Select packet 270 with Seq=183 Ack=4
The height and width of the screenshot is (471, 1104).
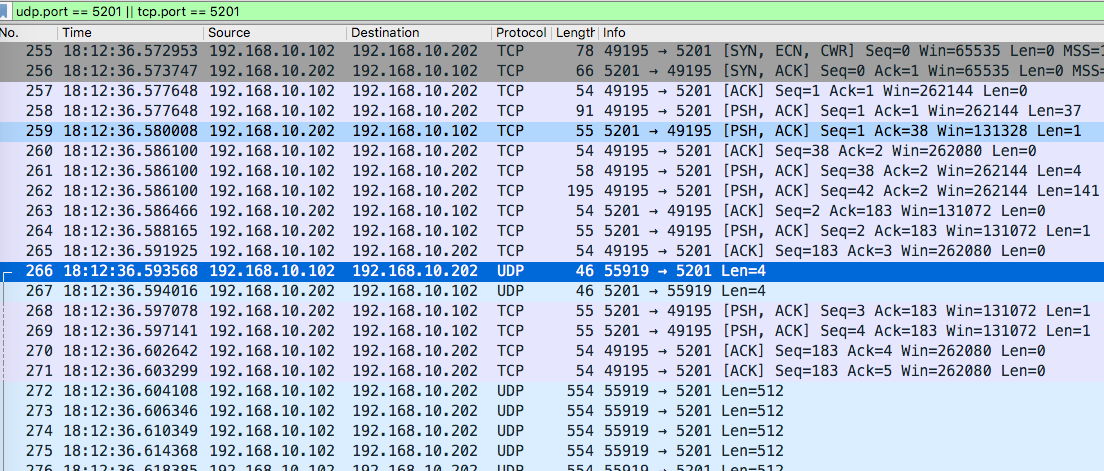click(552, 350)
